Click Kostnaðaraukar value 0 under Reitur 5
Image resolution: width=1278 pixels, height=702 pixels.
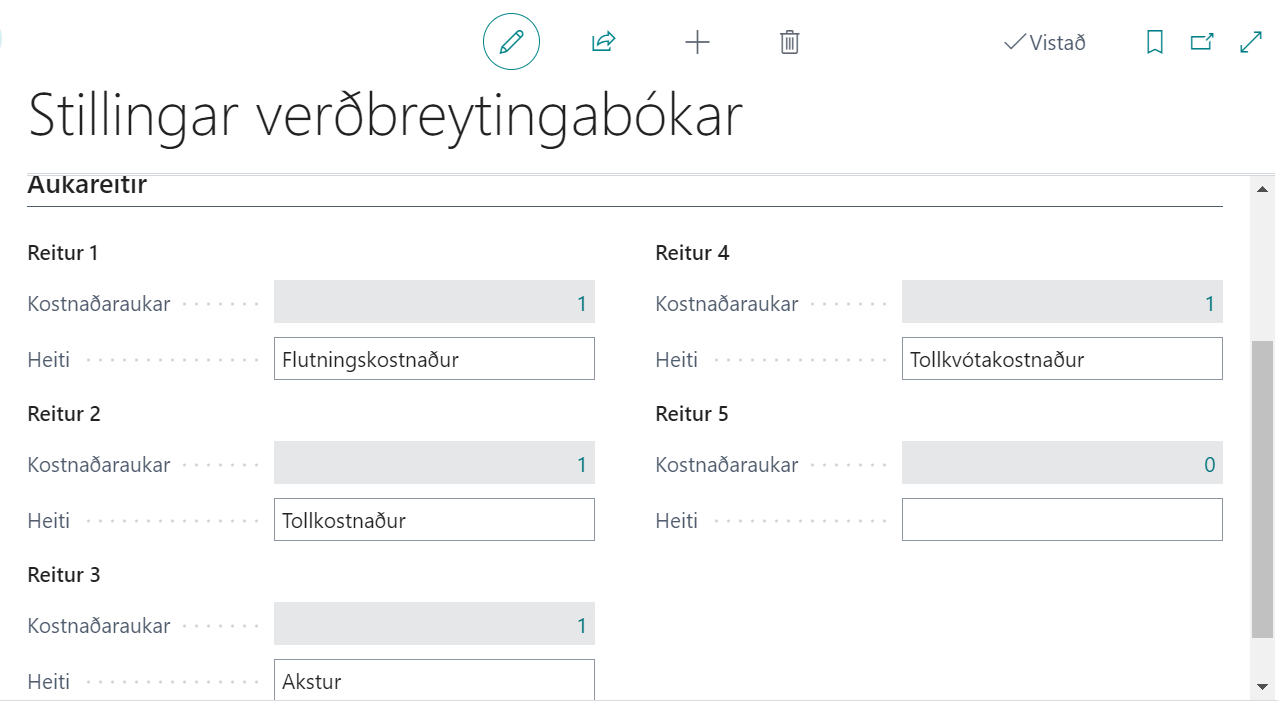click(x=1061, y=464)
